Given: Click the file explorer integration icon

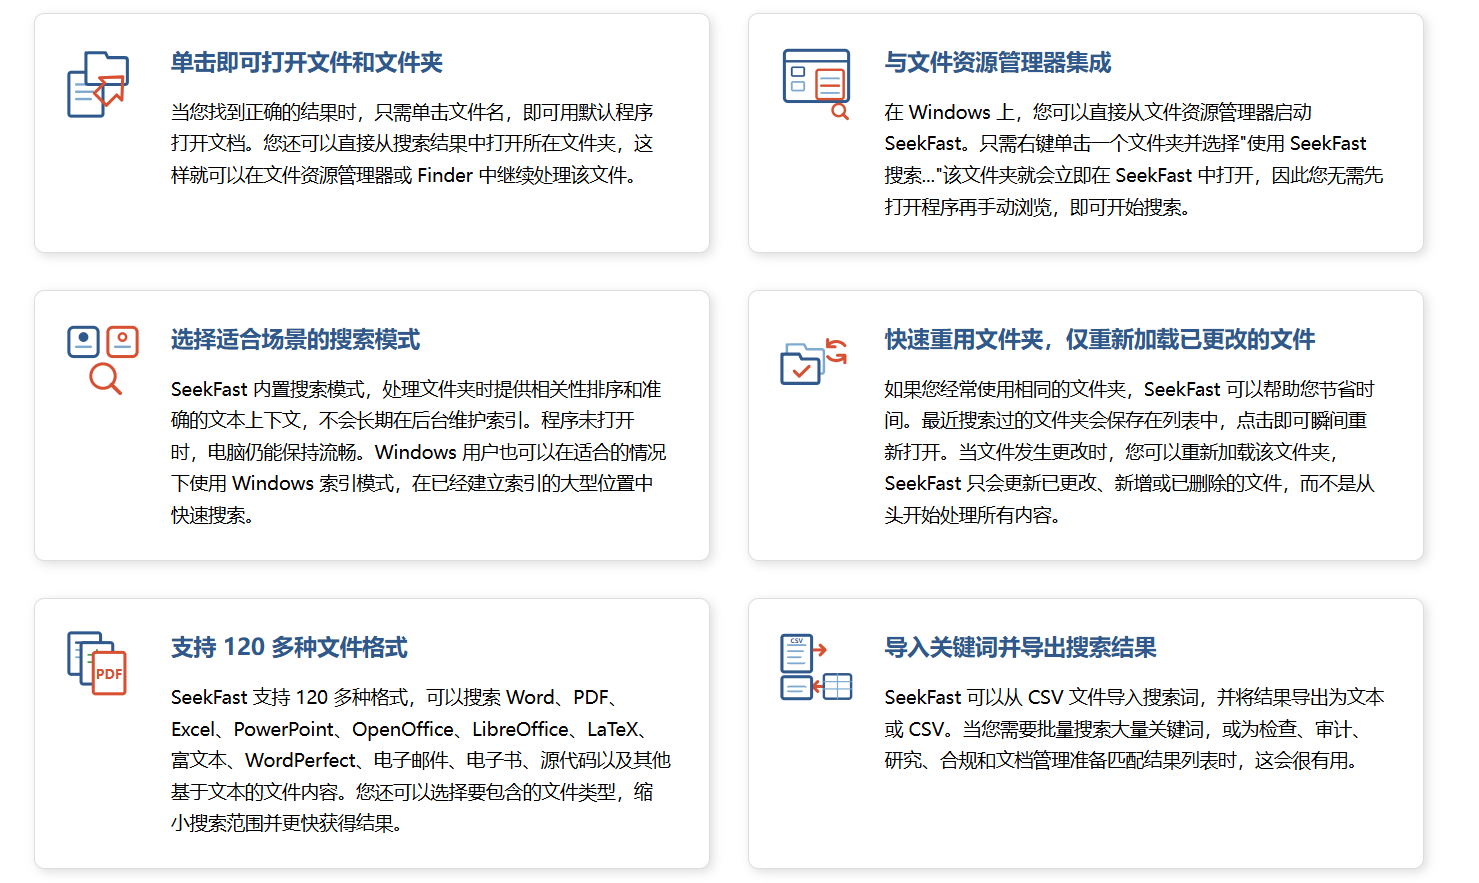Looking at the screenshot, I should point(816,84).
